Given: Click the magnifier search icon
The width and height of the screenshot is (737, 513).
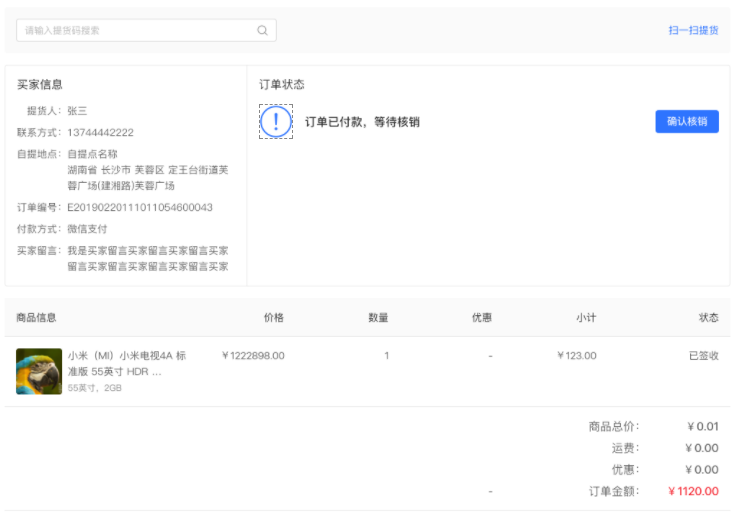Looking at the screenshot, I should click(x=262, y=31).
